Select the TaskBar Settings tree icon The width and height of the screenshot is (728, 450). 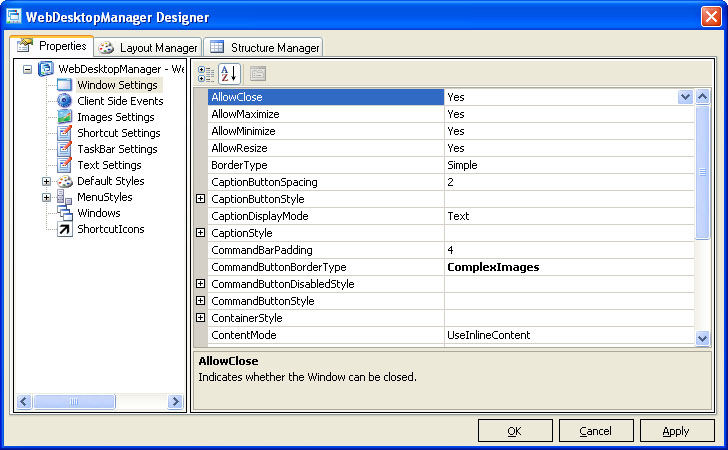point(65,149)
